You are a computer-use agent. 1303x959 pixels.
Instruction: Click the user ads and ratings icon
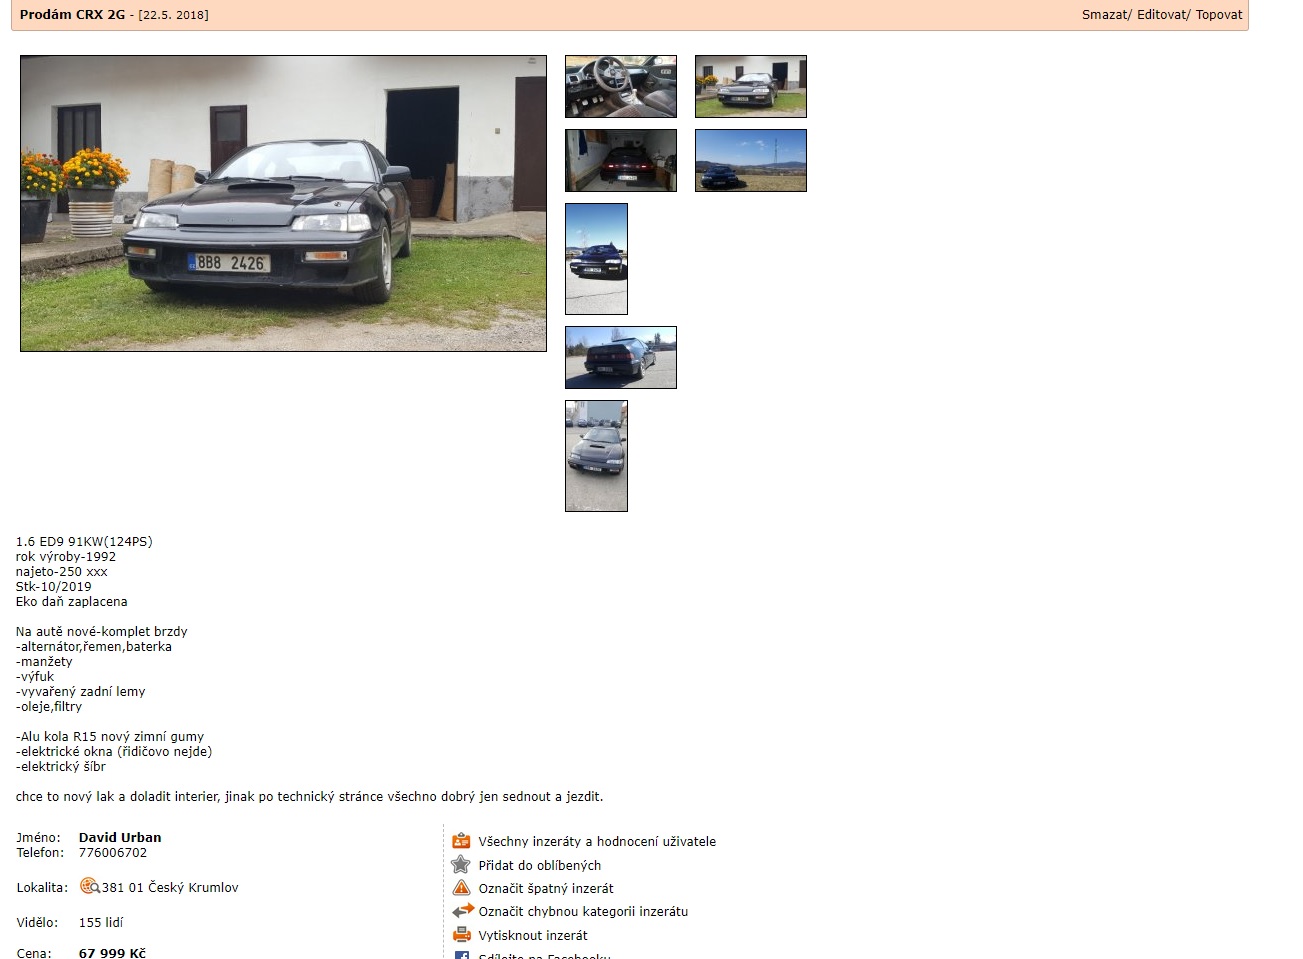click(461, 841)
